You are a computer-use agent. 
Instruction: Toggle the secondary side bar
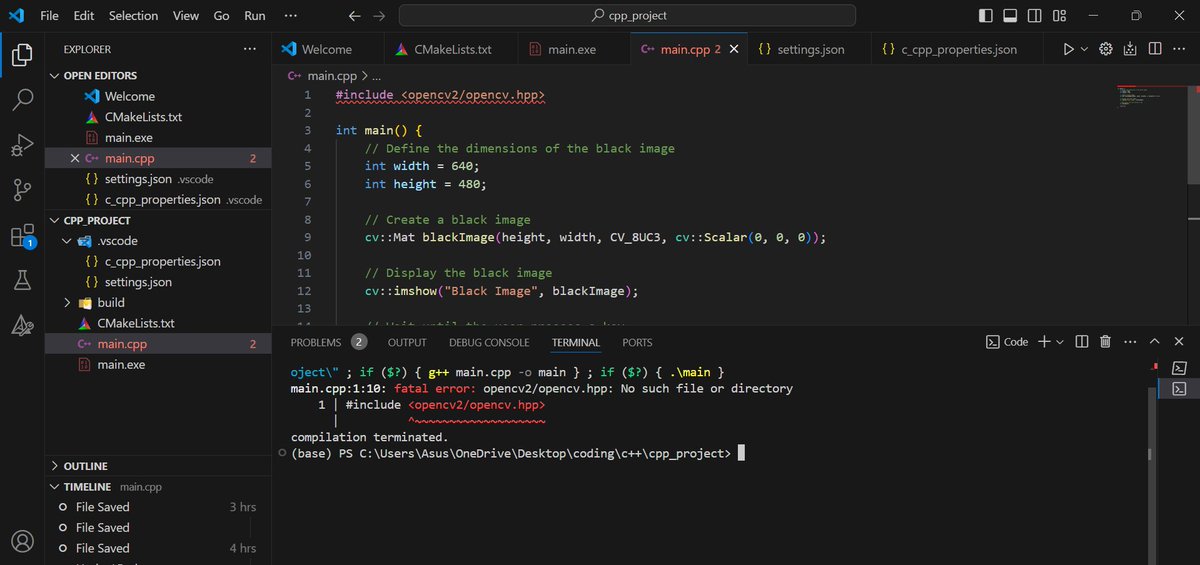click(x=1035, y=16)
